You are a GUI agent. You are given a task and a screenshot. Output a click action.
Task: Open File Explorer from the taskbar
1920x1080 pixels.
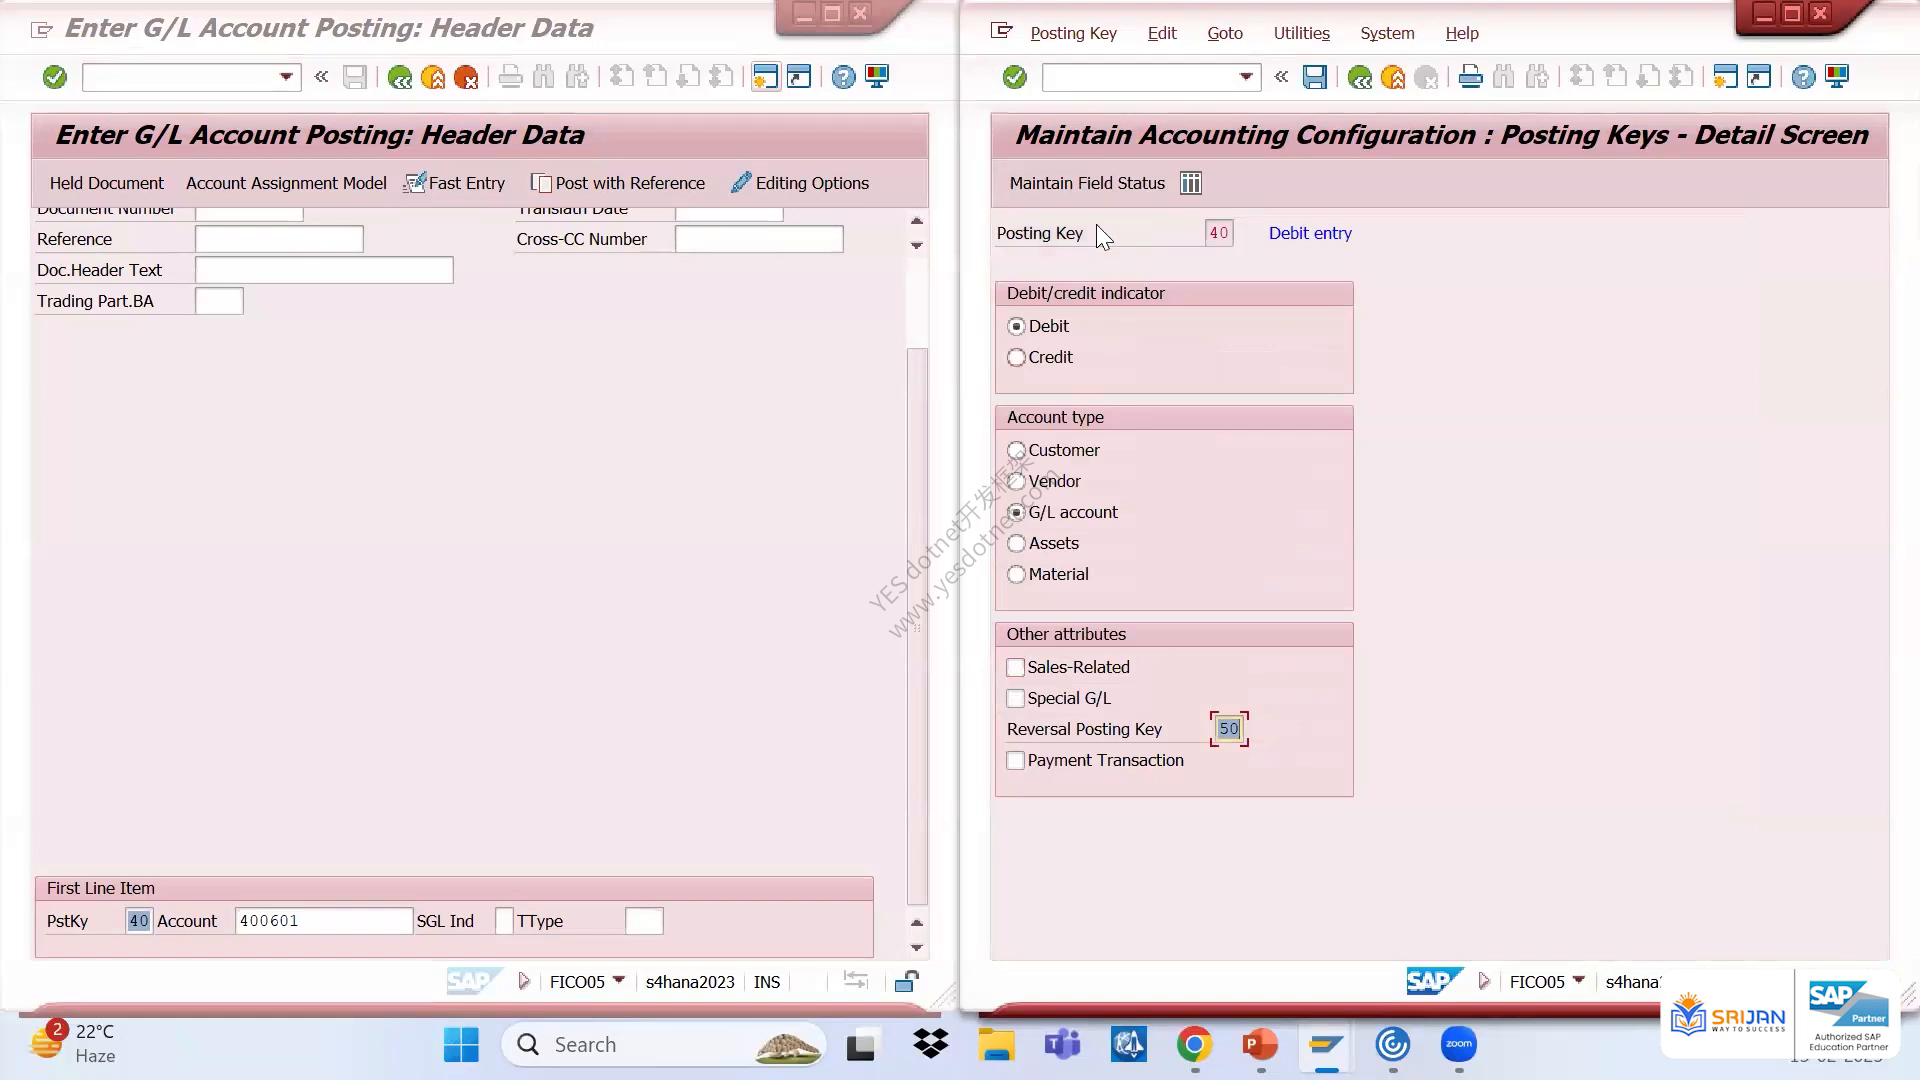point(996,1045)
